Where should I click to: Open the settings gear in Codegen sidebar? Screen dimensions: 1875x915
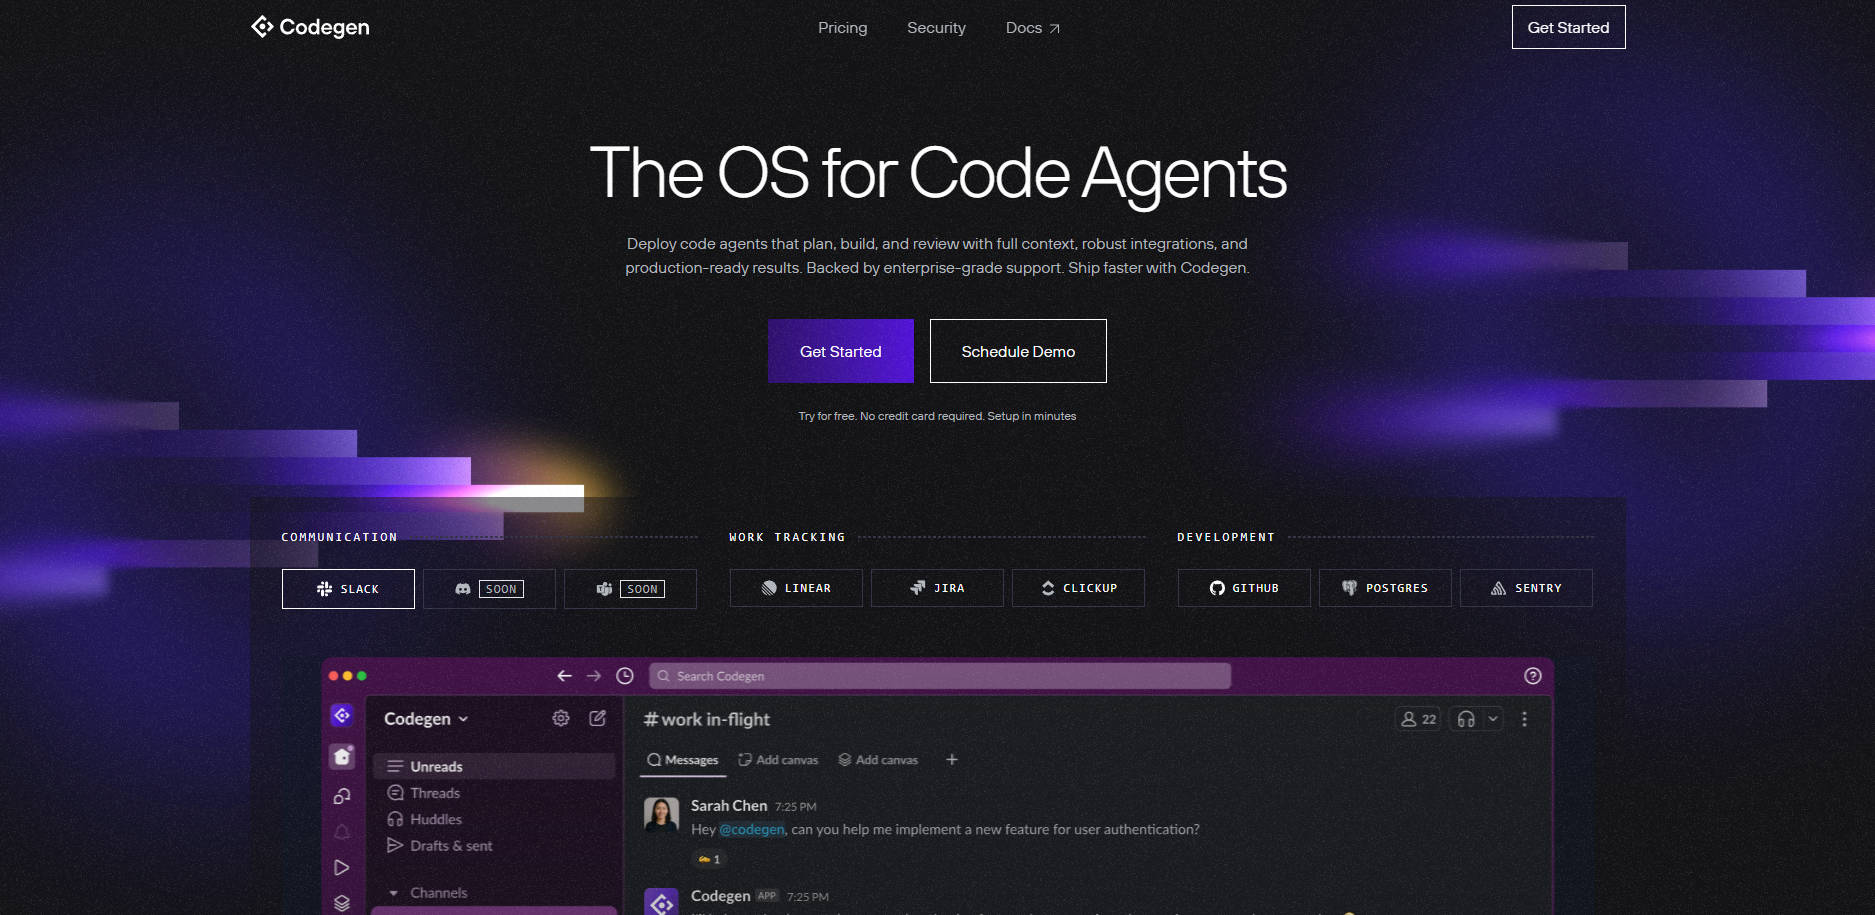tap(561, 718)
